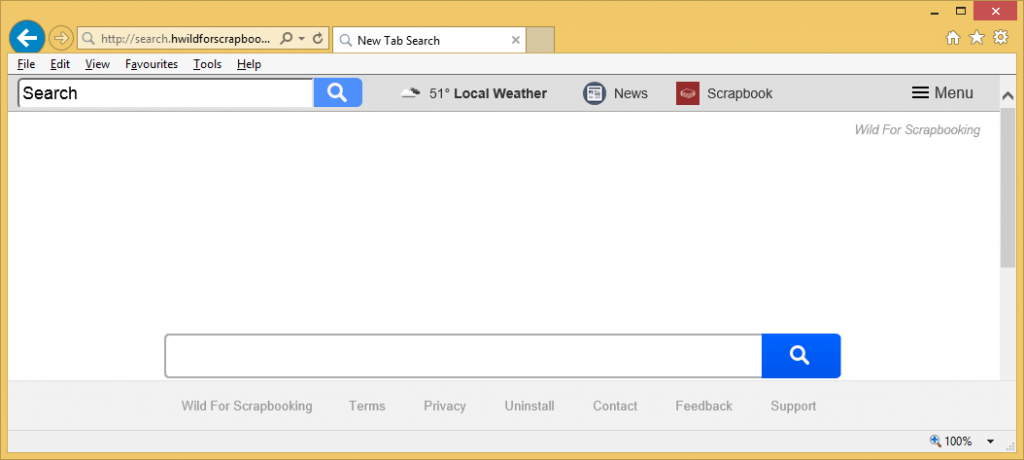Viewport: 1024px width, 460px height.
Task: Open the Support link
Action: (x=793, y=406)
